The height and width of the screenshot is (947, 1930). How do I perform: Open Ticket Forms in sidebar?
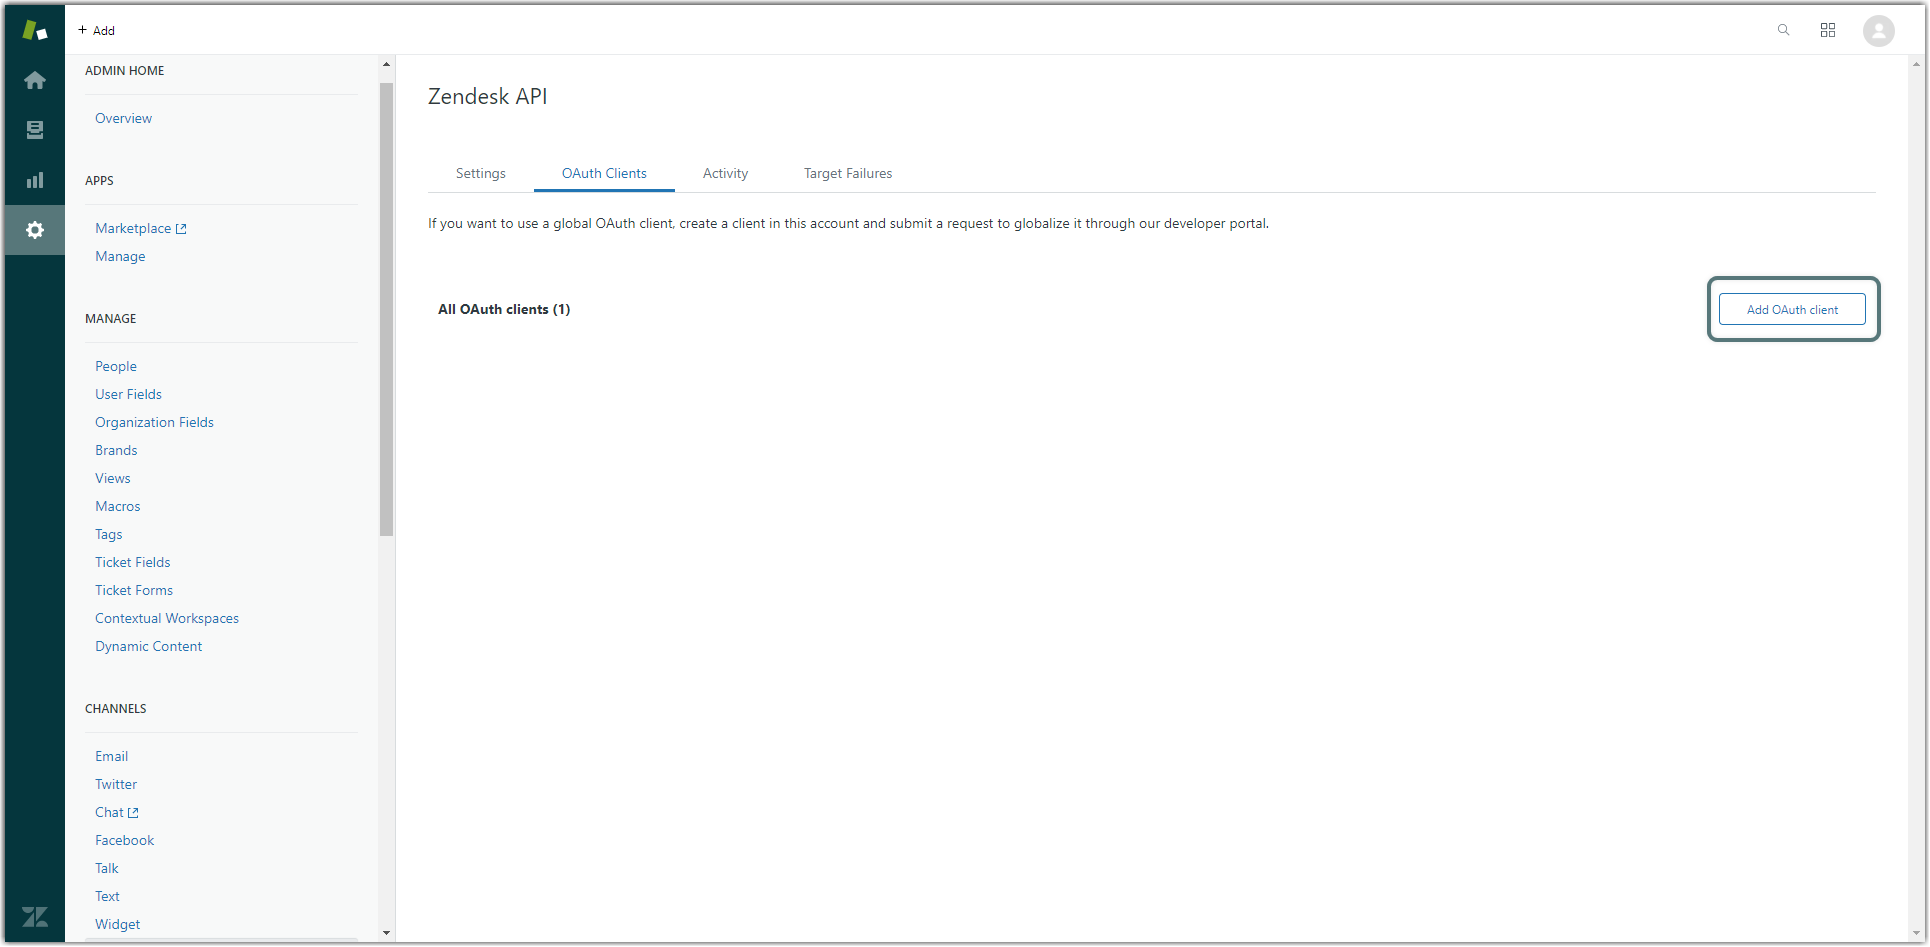tap(134, 590)
